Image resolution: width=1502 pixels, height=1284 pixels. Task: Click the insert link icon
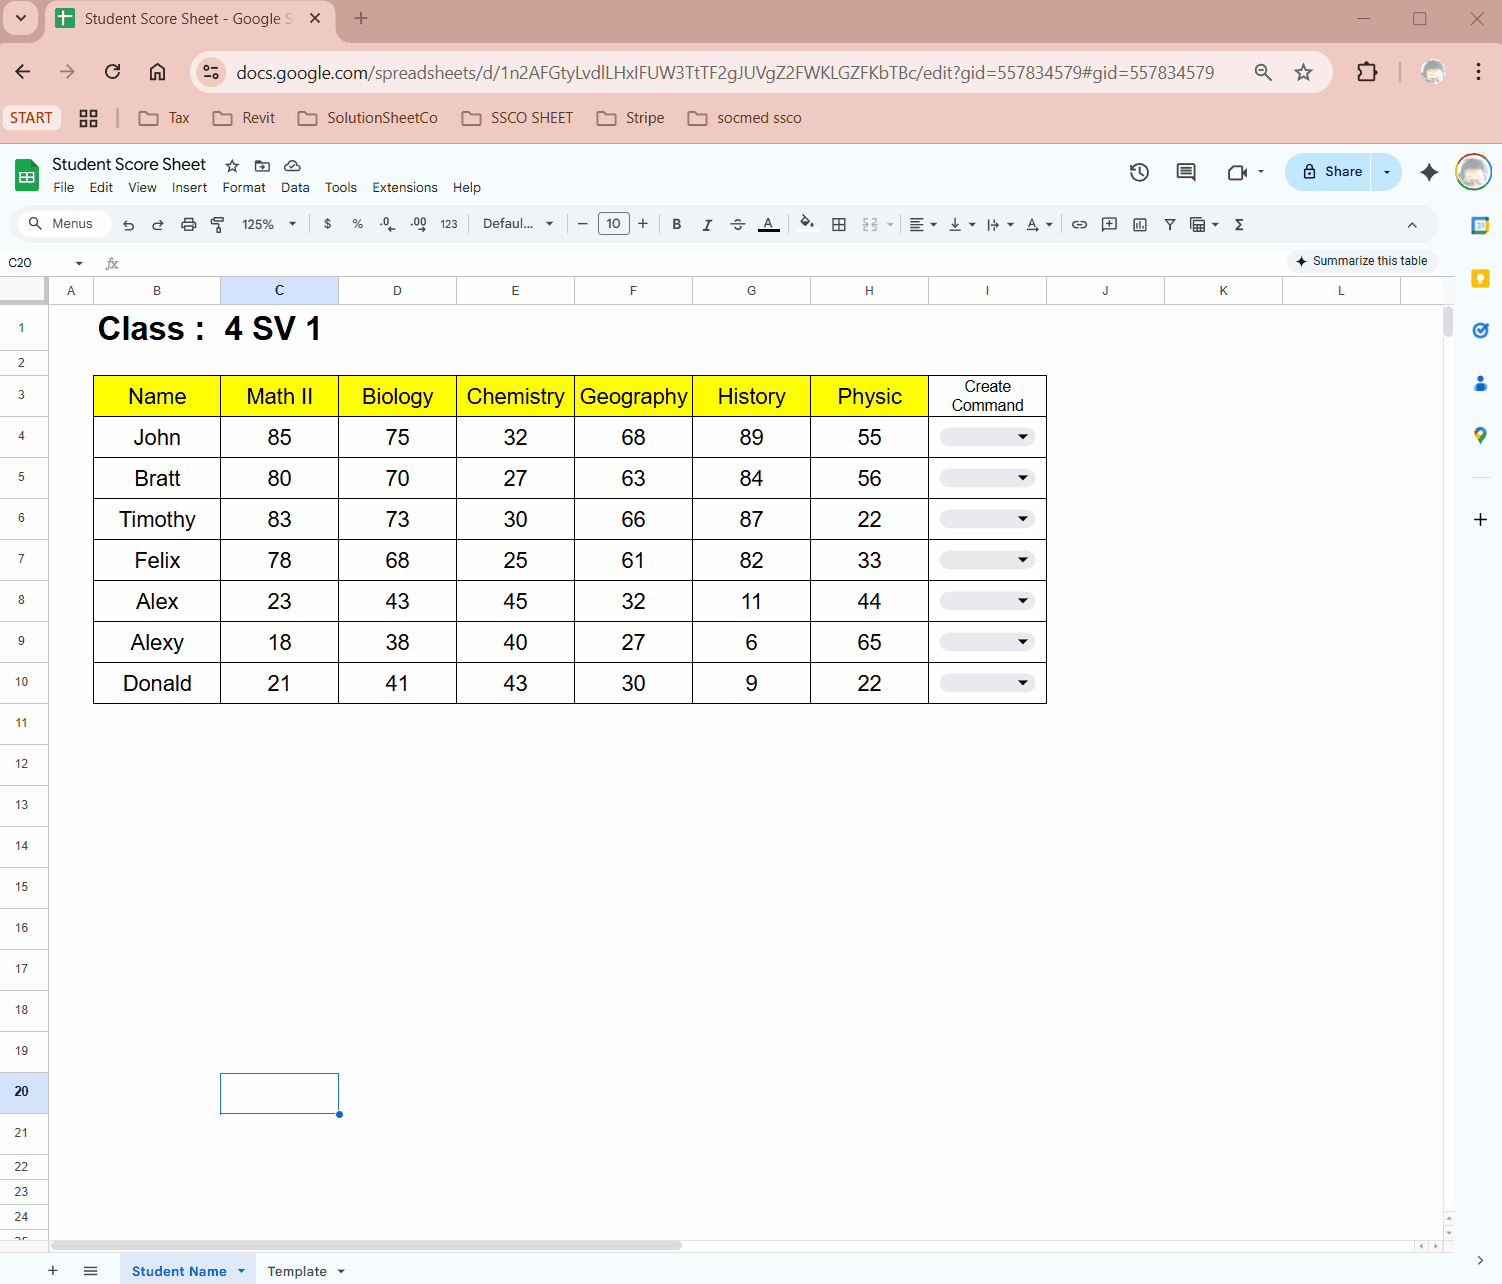pyautogui.click(x=1079, y=224)
